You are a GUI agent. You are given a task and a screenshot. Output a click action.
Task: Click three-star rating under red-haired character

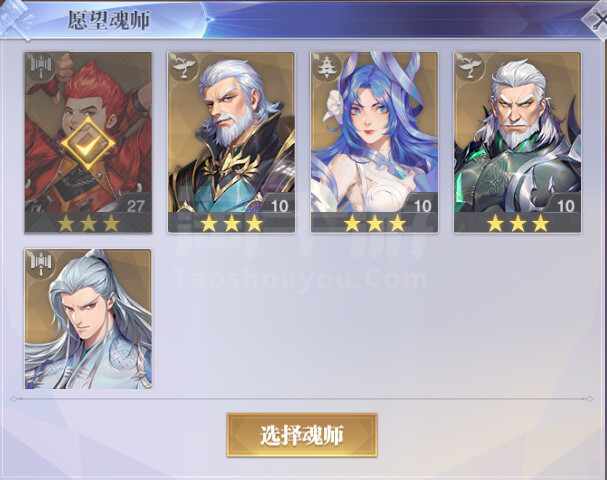pyautogui.click(x=88, y=223)
